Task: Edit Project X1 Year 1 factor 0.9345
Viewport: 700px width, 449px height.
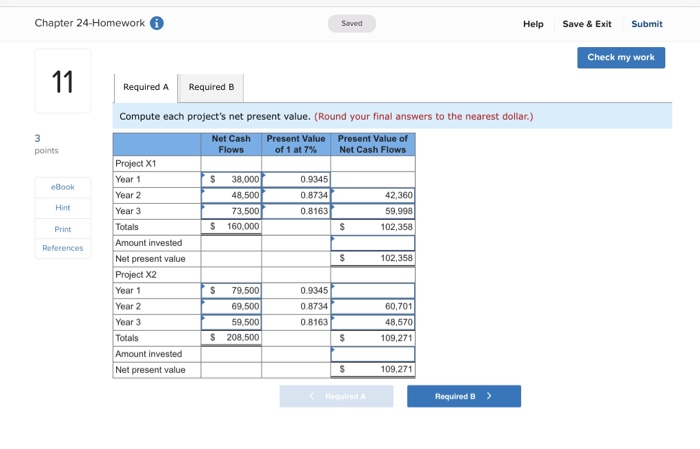Action: [x=296, y=179]
